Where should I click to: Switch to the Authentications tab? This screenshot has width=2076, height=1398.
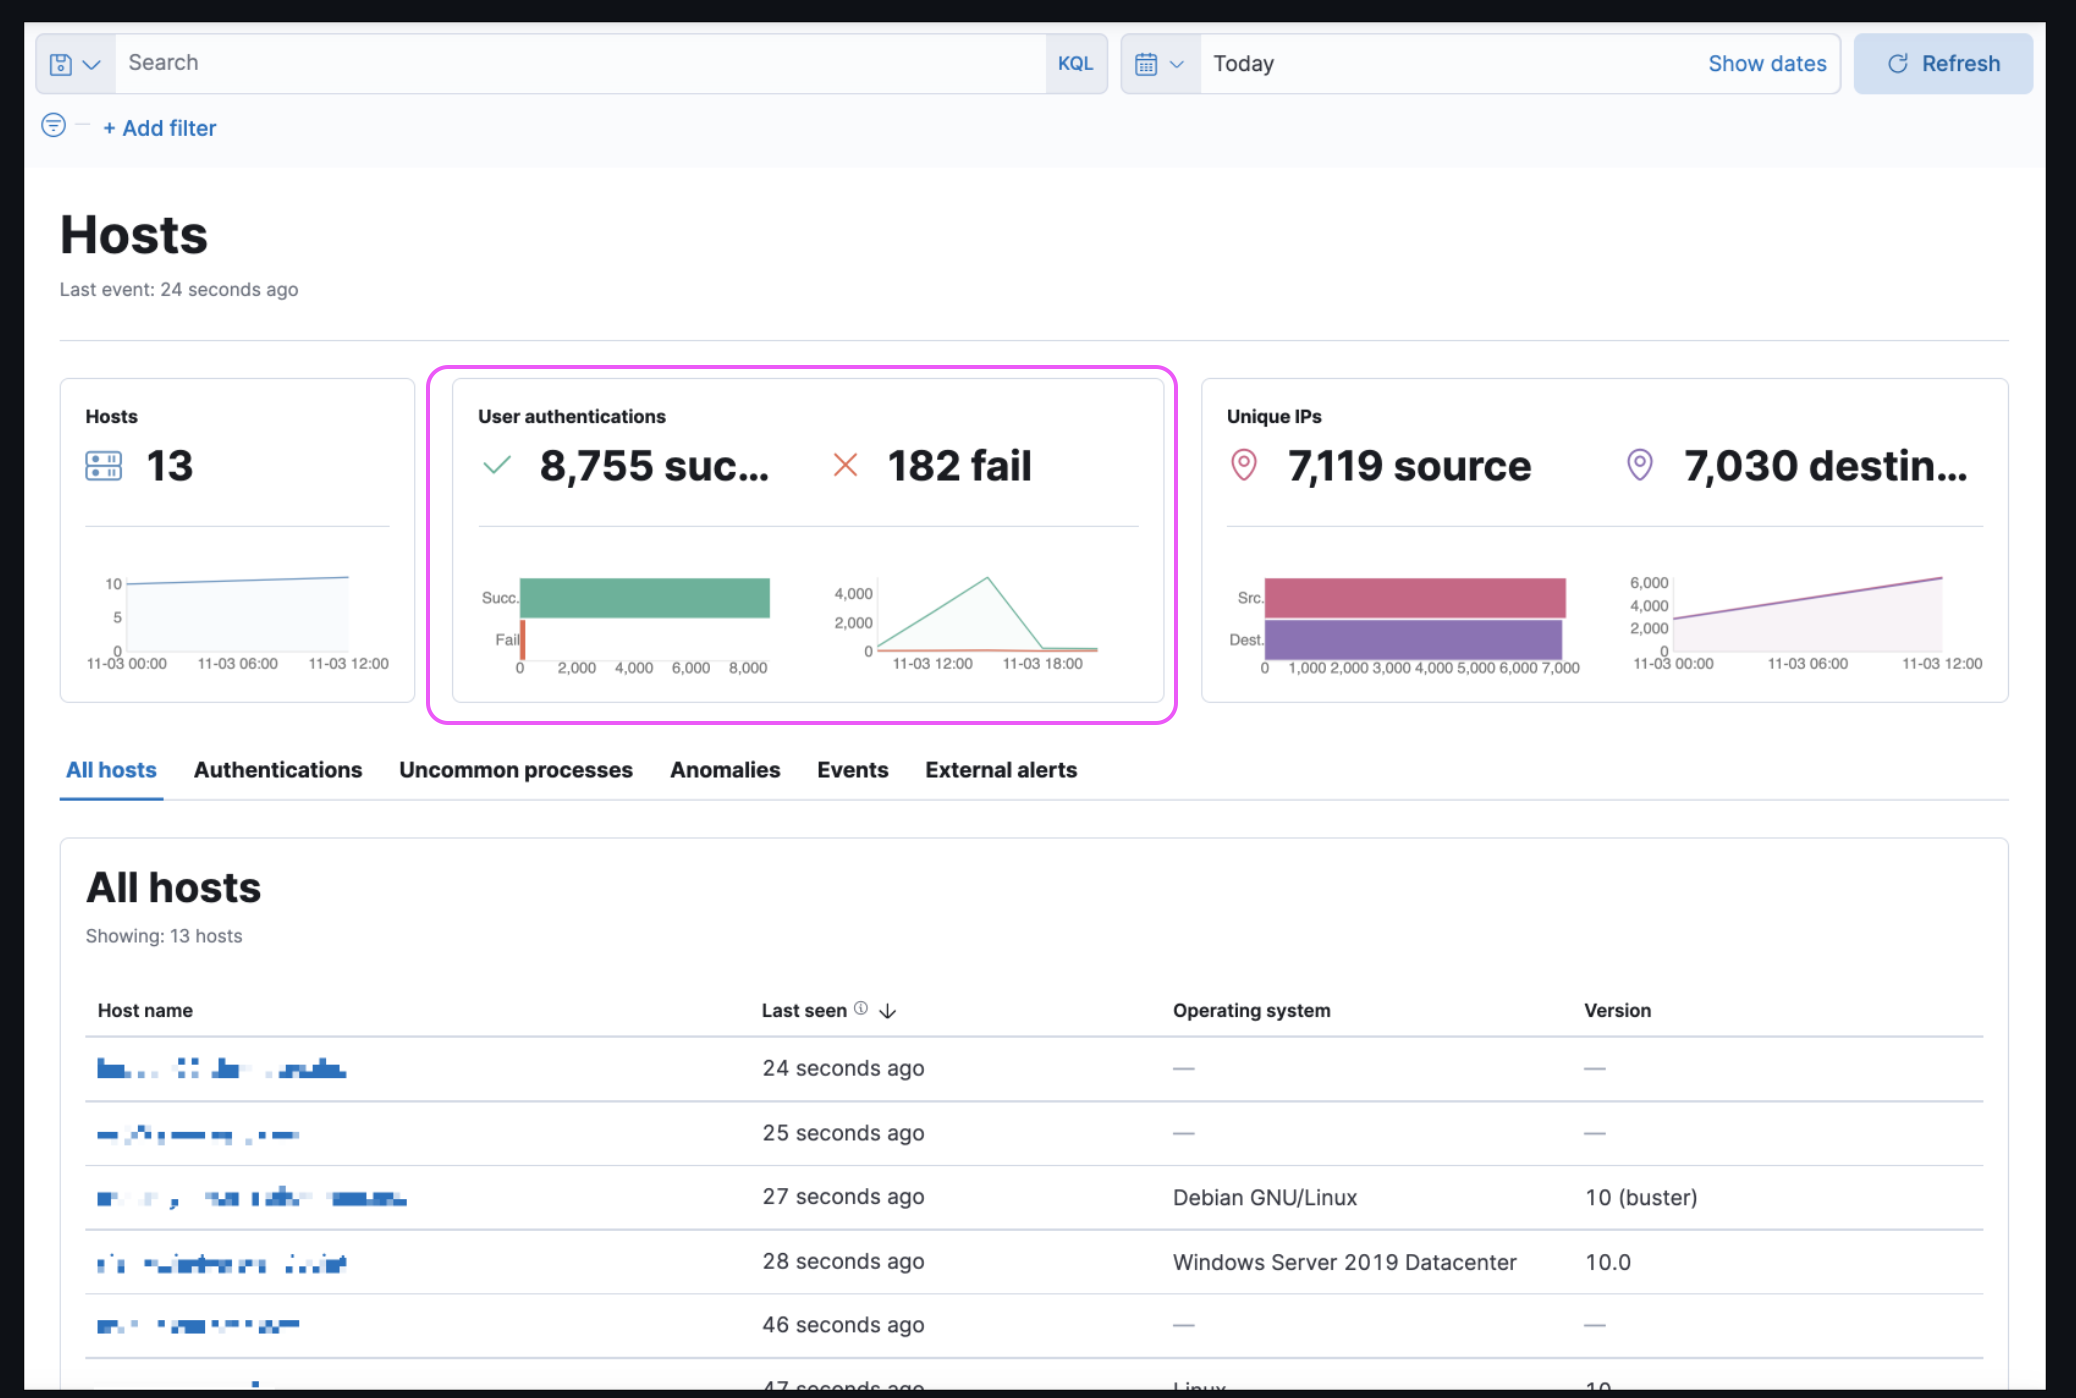point(278,770)
